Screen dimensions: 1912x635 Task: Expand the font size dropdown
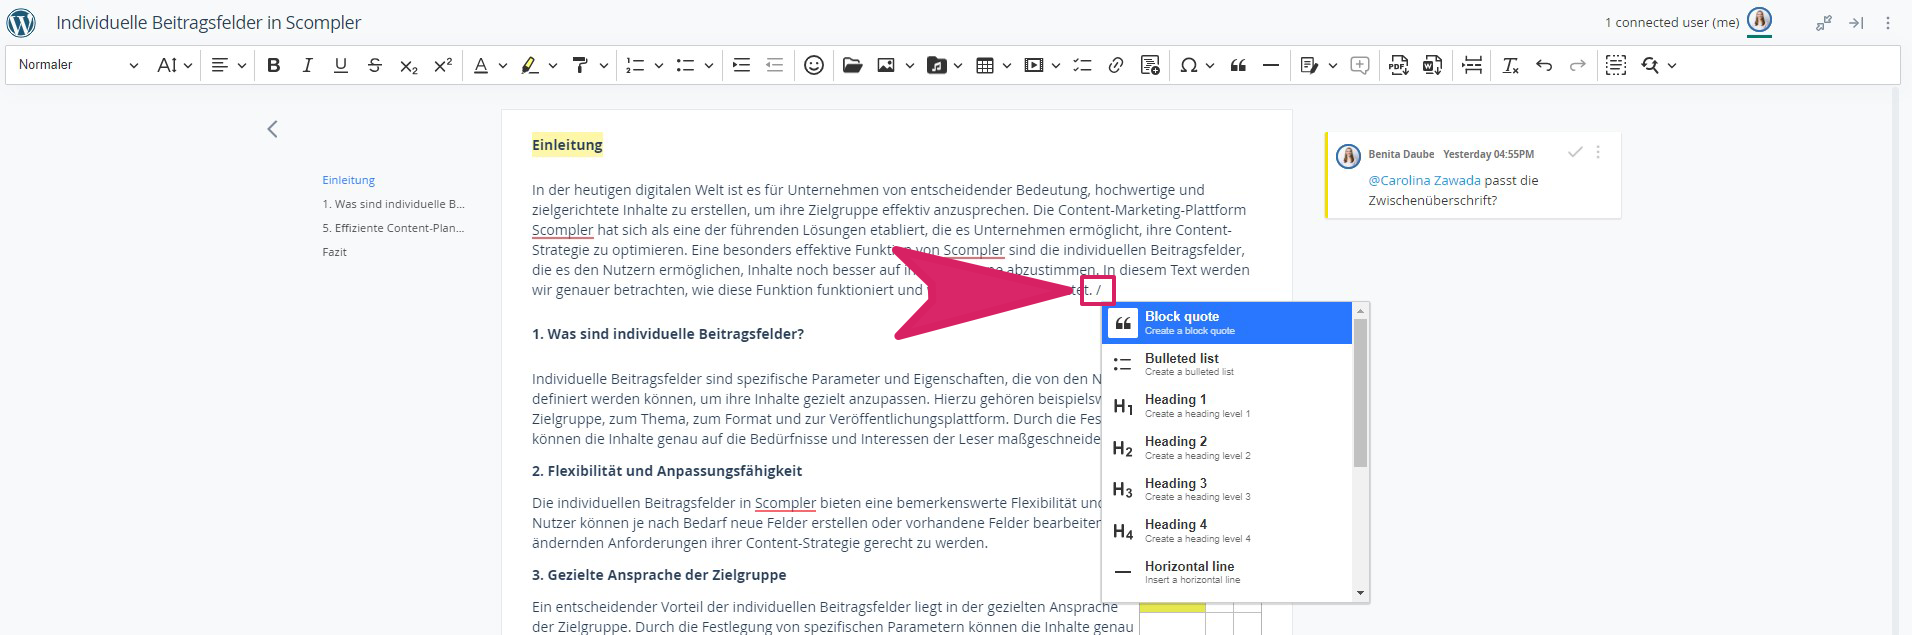174,65
